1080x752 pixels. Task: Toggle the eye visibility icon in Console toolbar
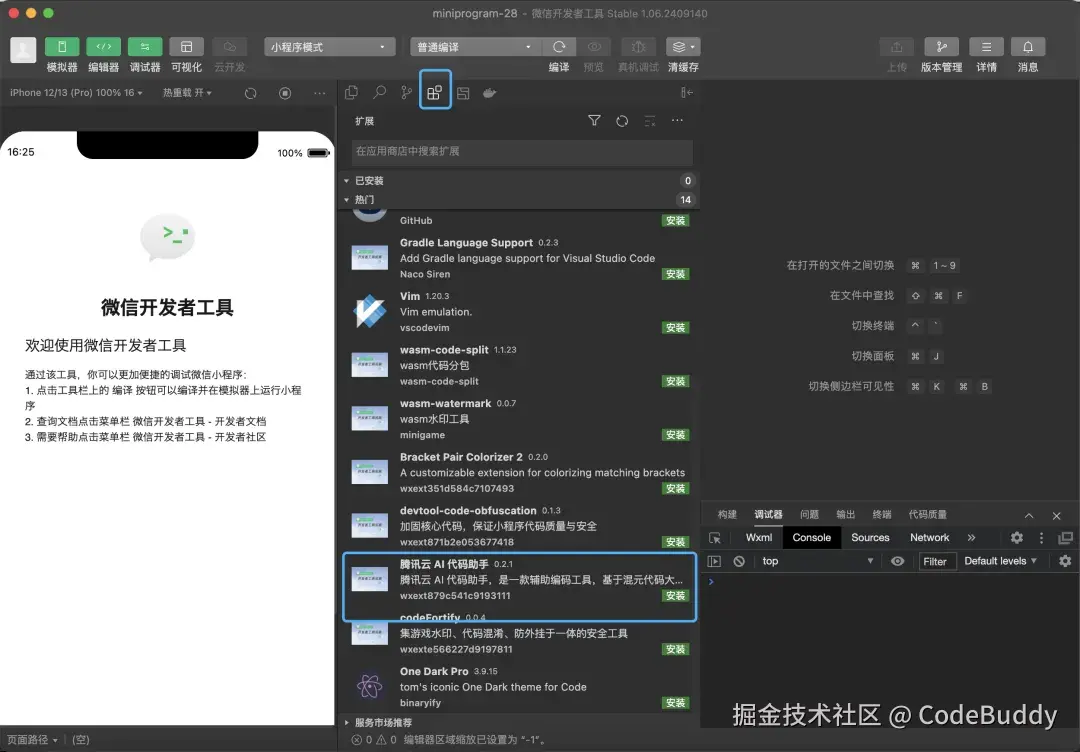point(899,561)
